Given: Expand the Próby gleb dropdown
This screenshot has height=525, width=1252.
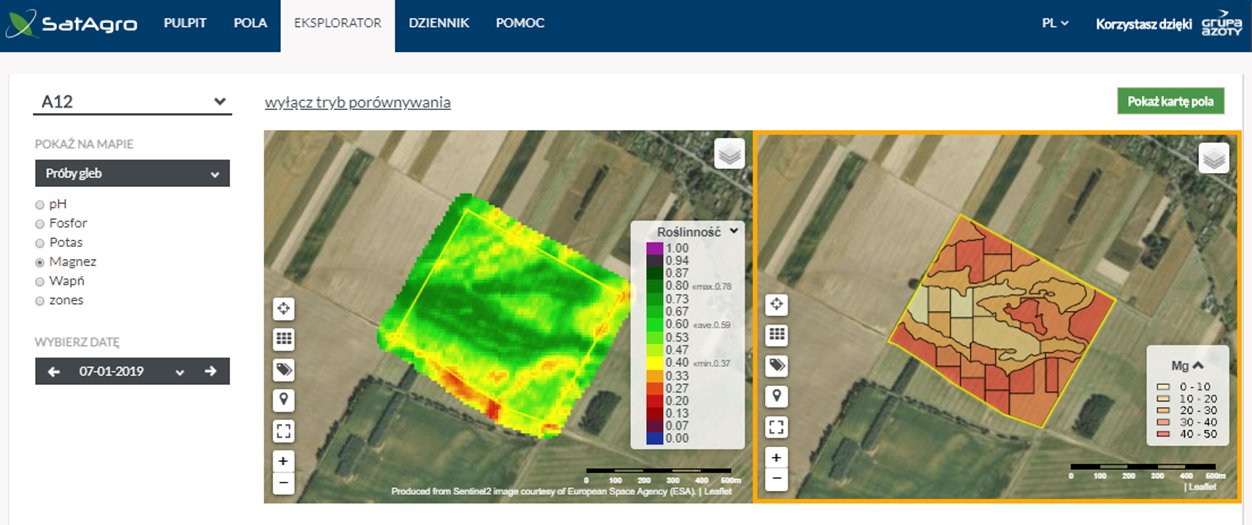Looking at the screenshot, I should [133, 173].
